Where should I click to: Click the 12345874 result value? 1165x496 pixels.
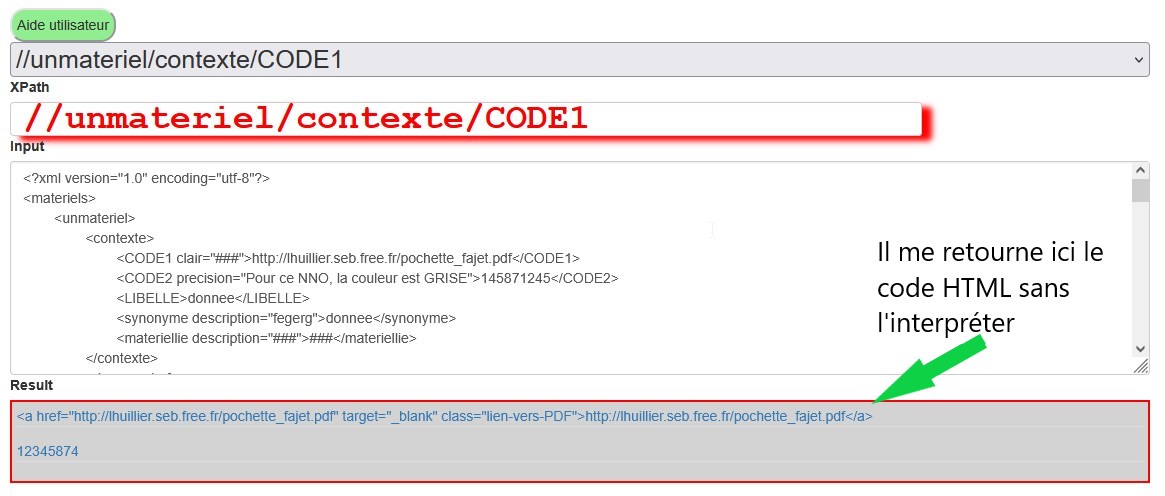click(48, 451)
